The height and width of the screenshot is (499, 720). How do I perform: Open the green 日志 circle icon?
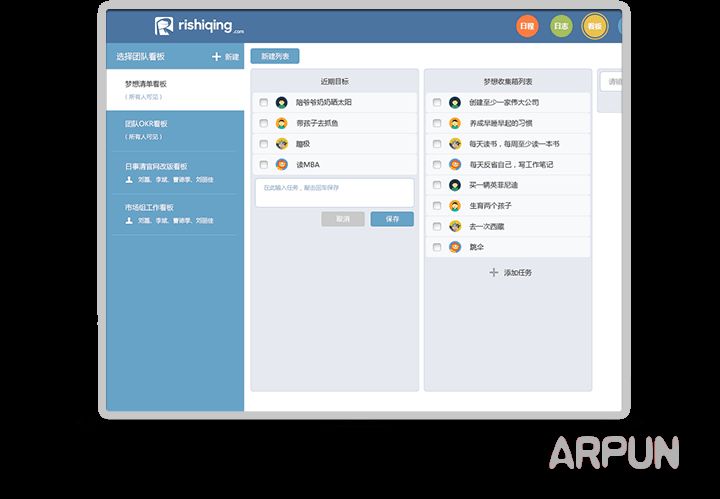(x=561, y=27)
